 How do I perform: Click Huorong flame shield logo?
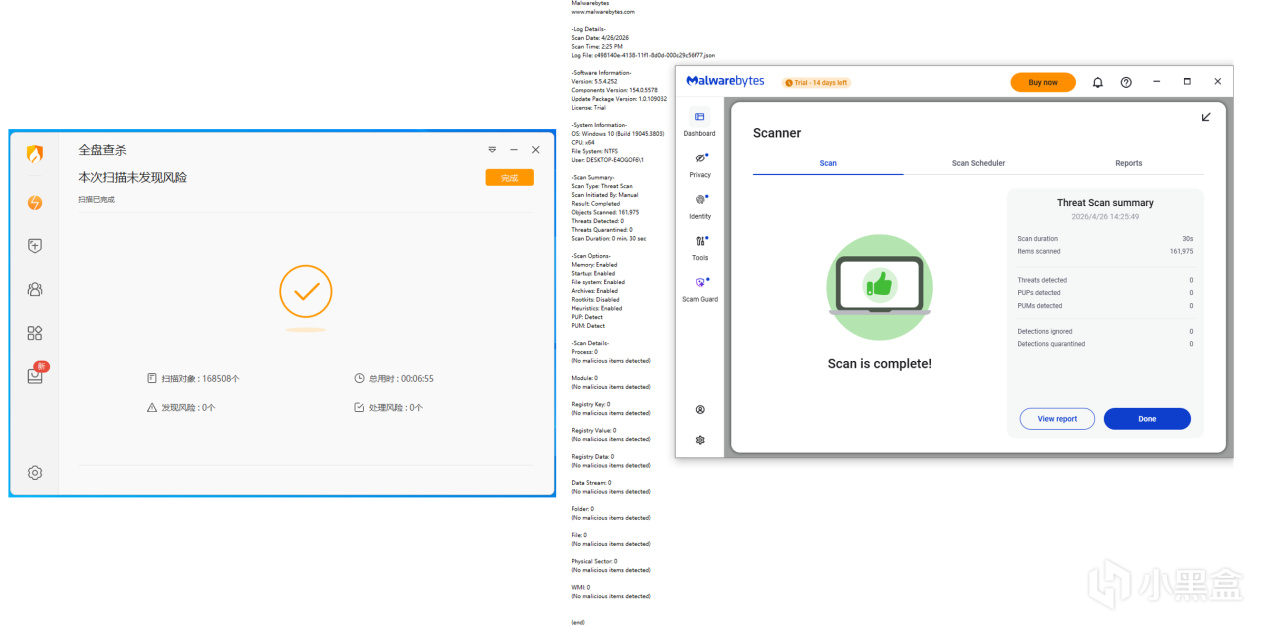click(35, 154)
